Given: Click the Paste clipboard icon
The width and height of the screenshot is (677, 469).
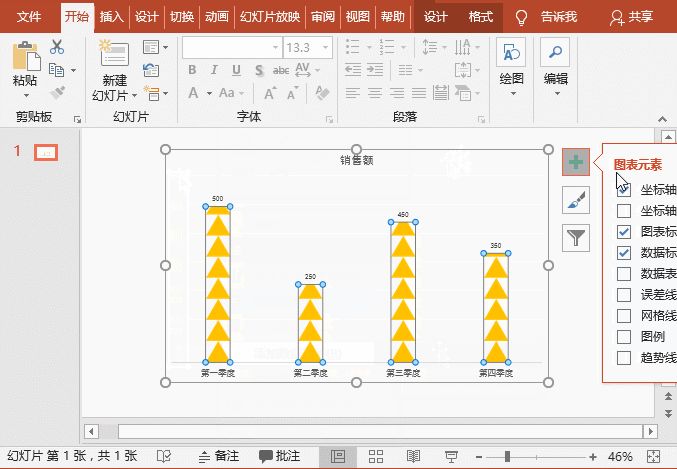Looking at the screenshot, I should pos(25,55).
